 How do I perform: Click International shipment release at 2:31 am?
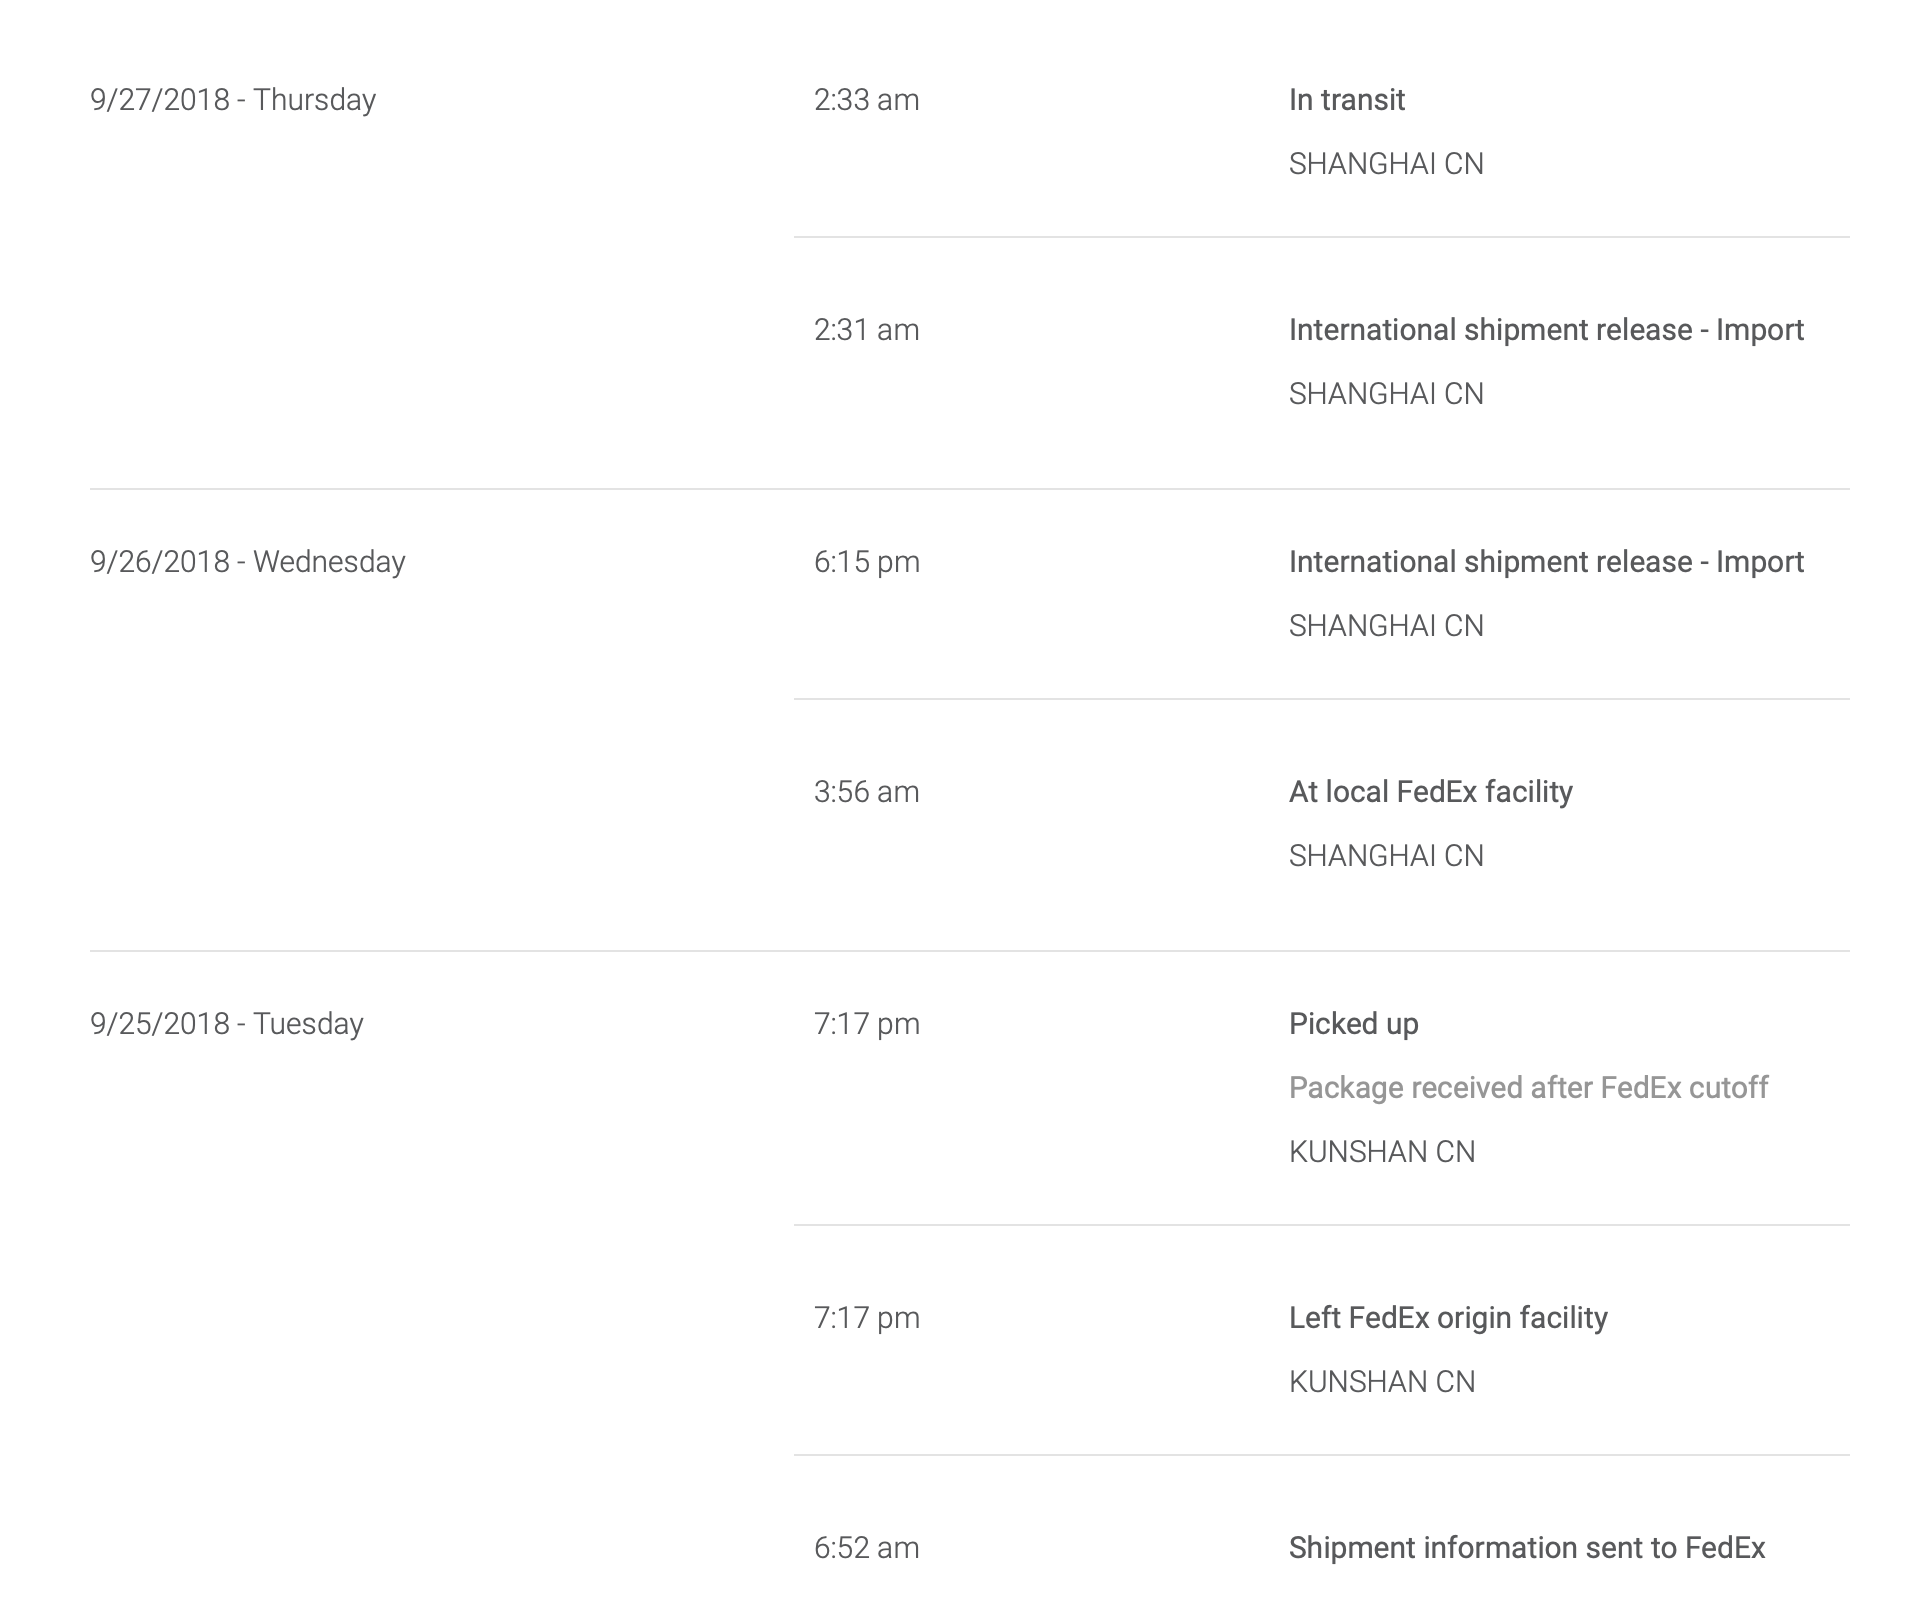coord(1546,330)
